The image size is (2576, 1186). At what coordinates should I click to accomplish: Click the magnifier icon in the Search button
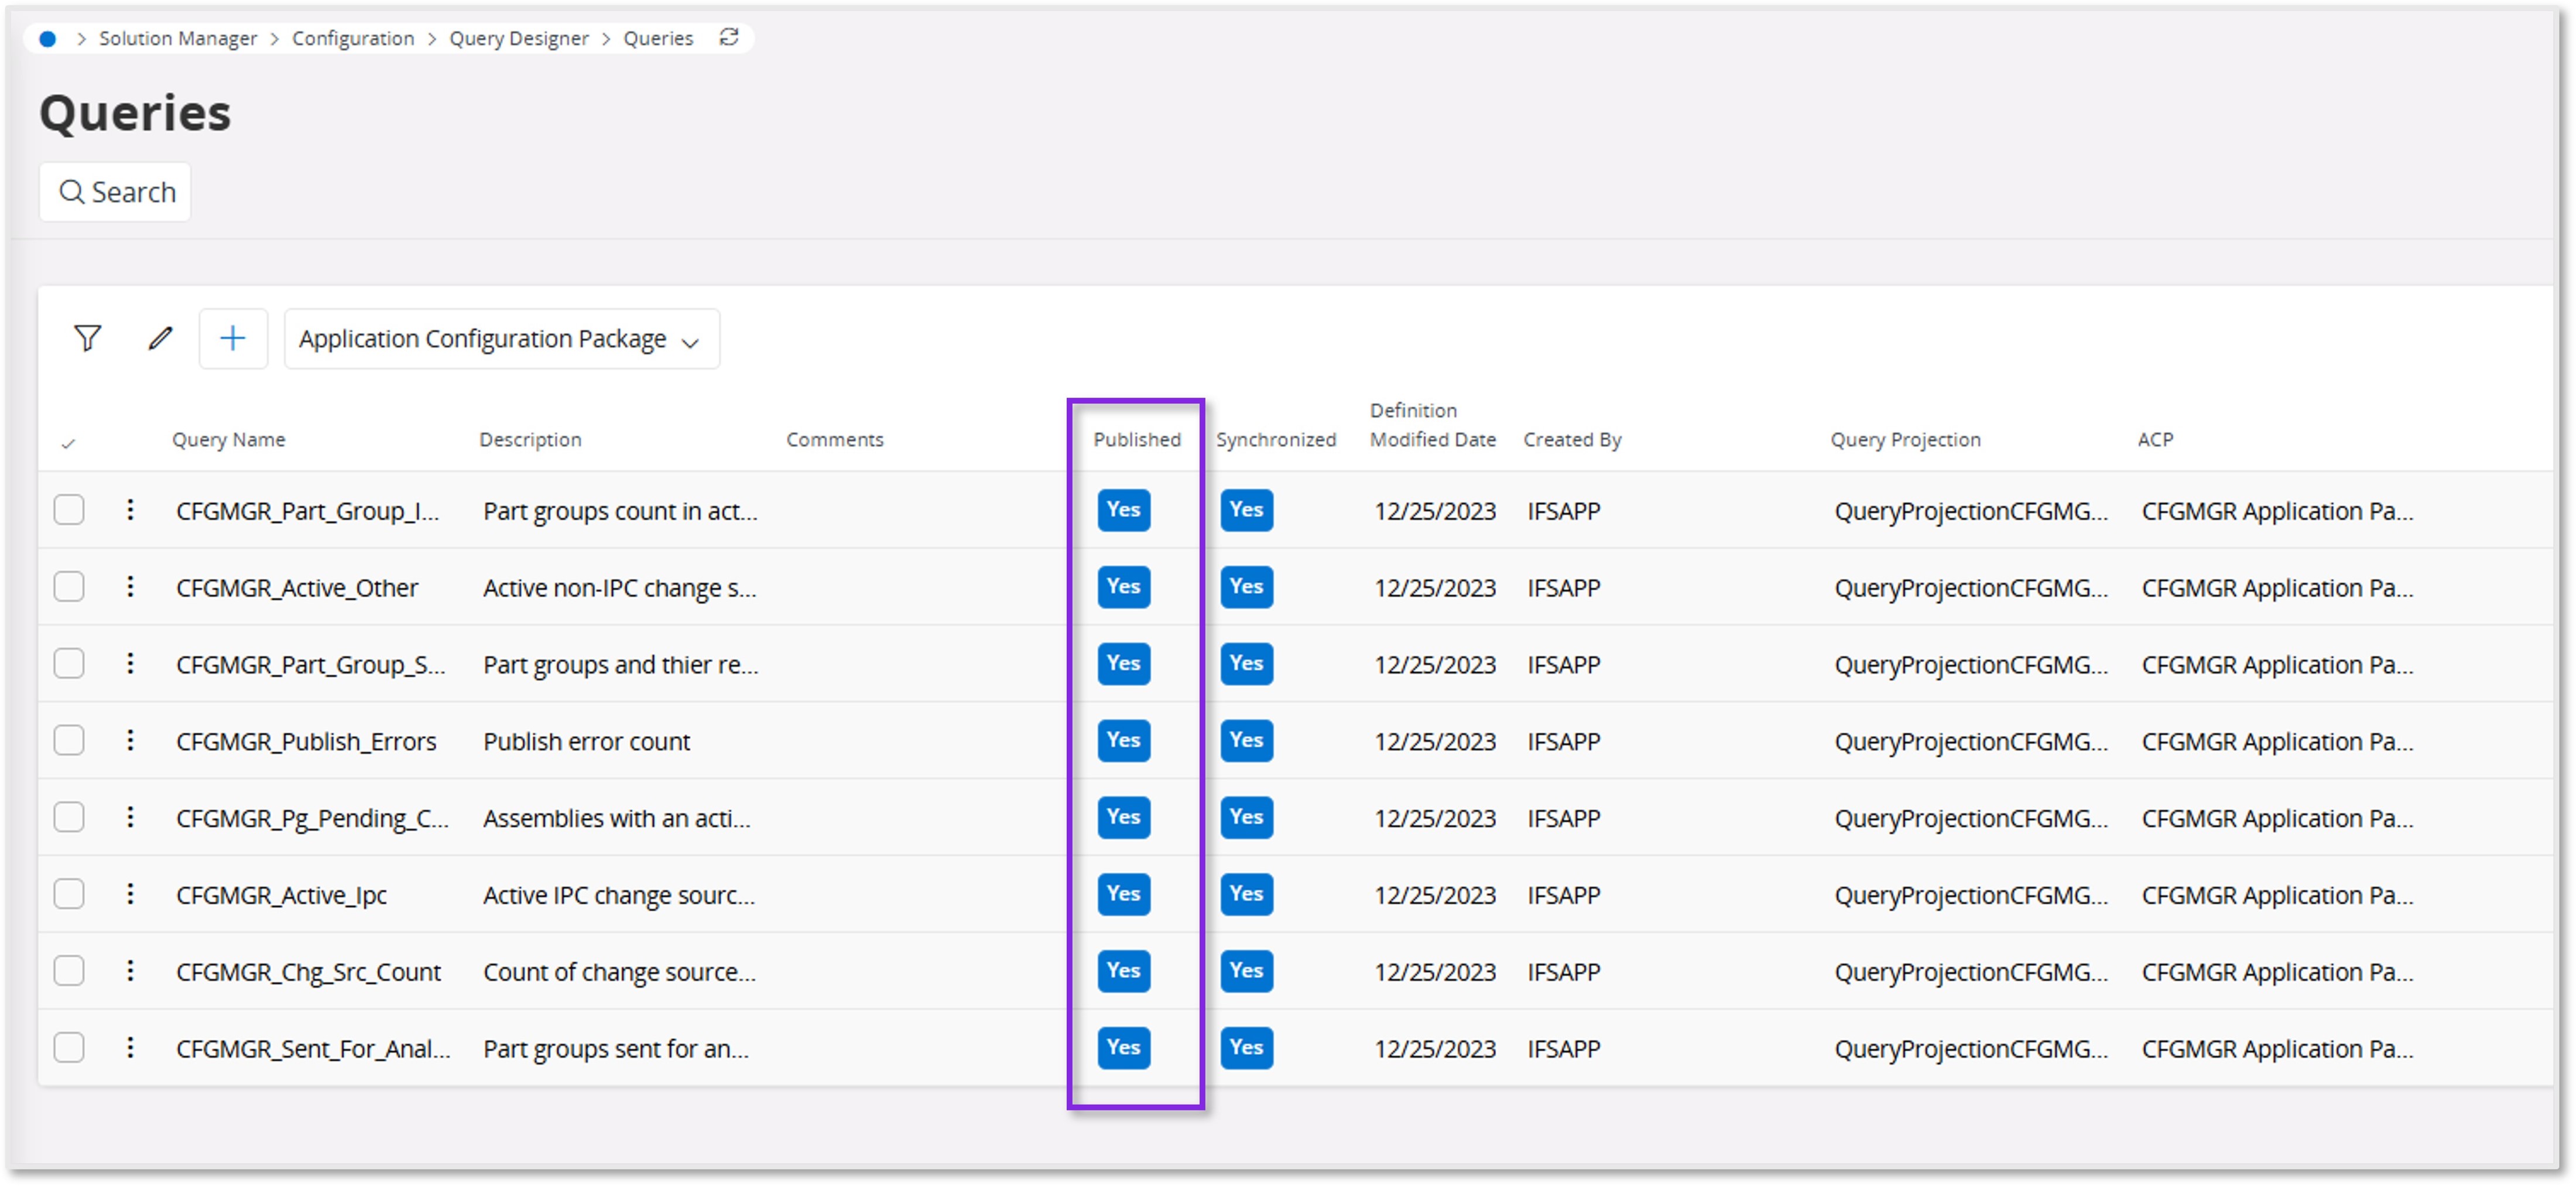(73, 191)
